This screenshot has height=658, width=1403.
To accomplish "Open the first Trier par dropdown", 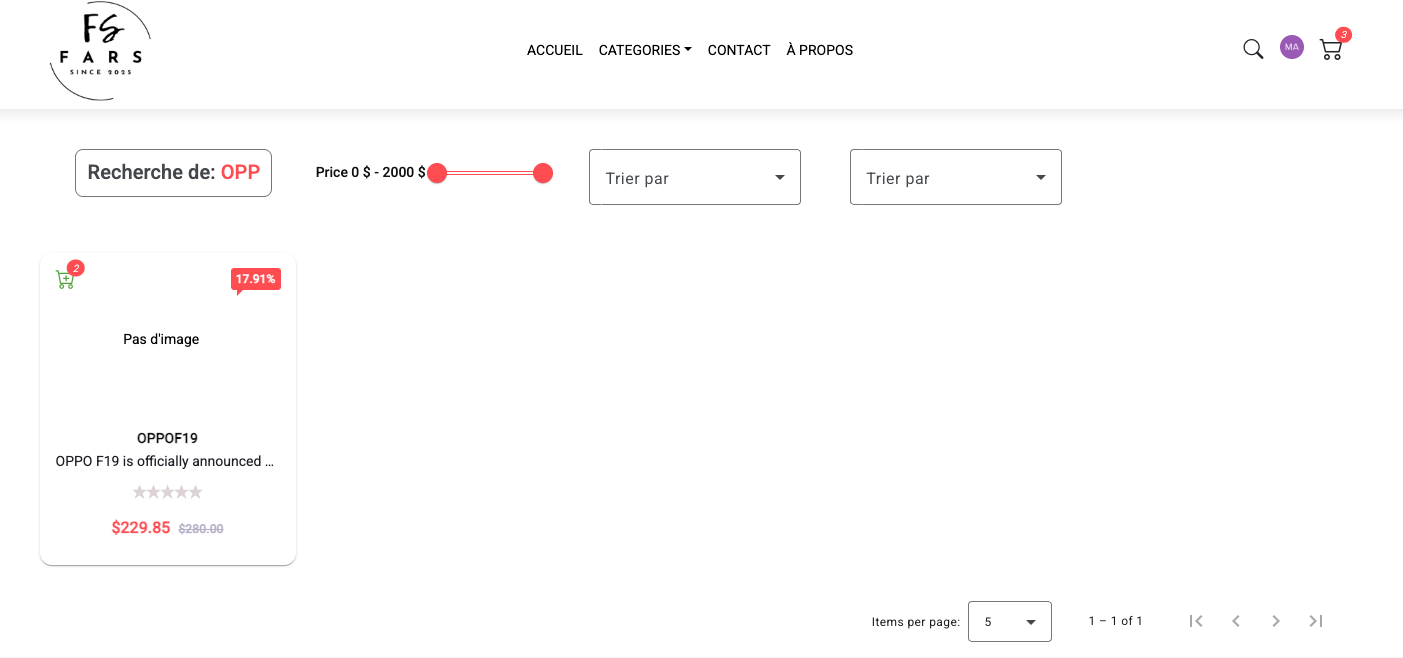I will coord(694,177).
